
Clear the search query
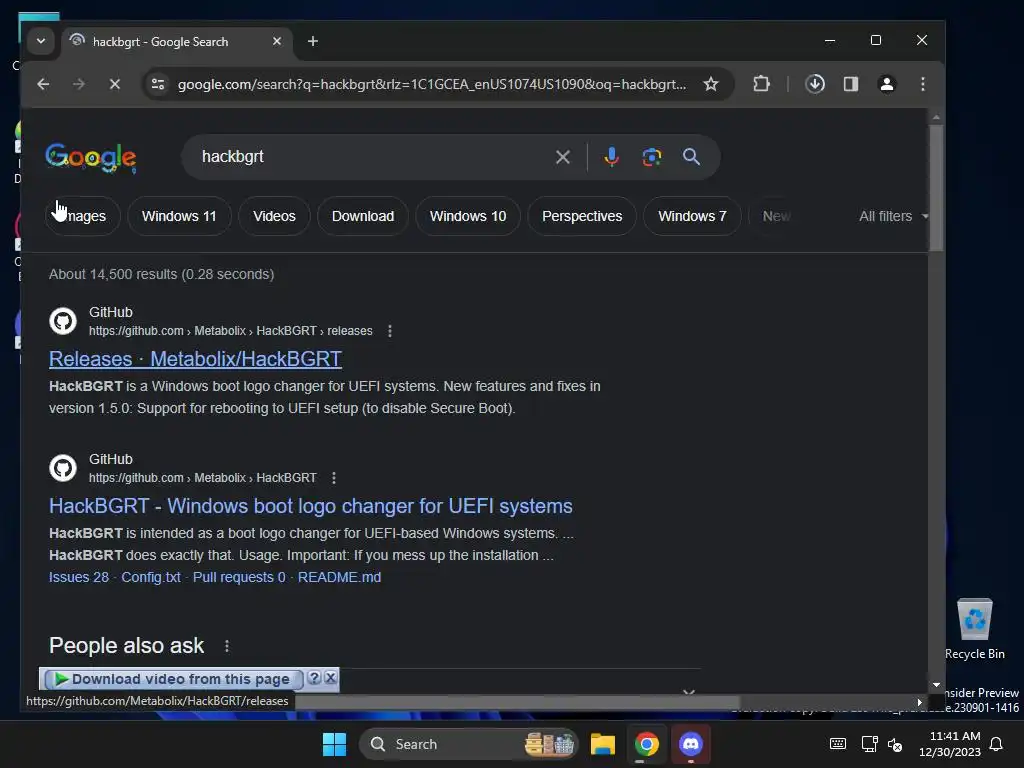(562, 157)
